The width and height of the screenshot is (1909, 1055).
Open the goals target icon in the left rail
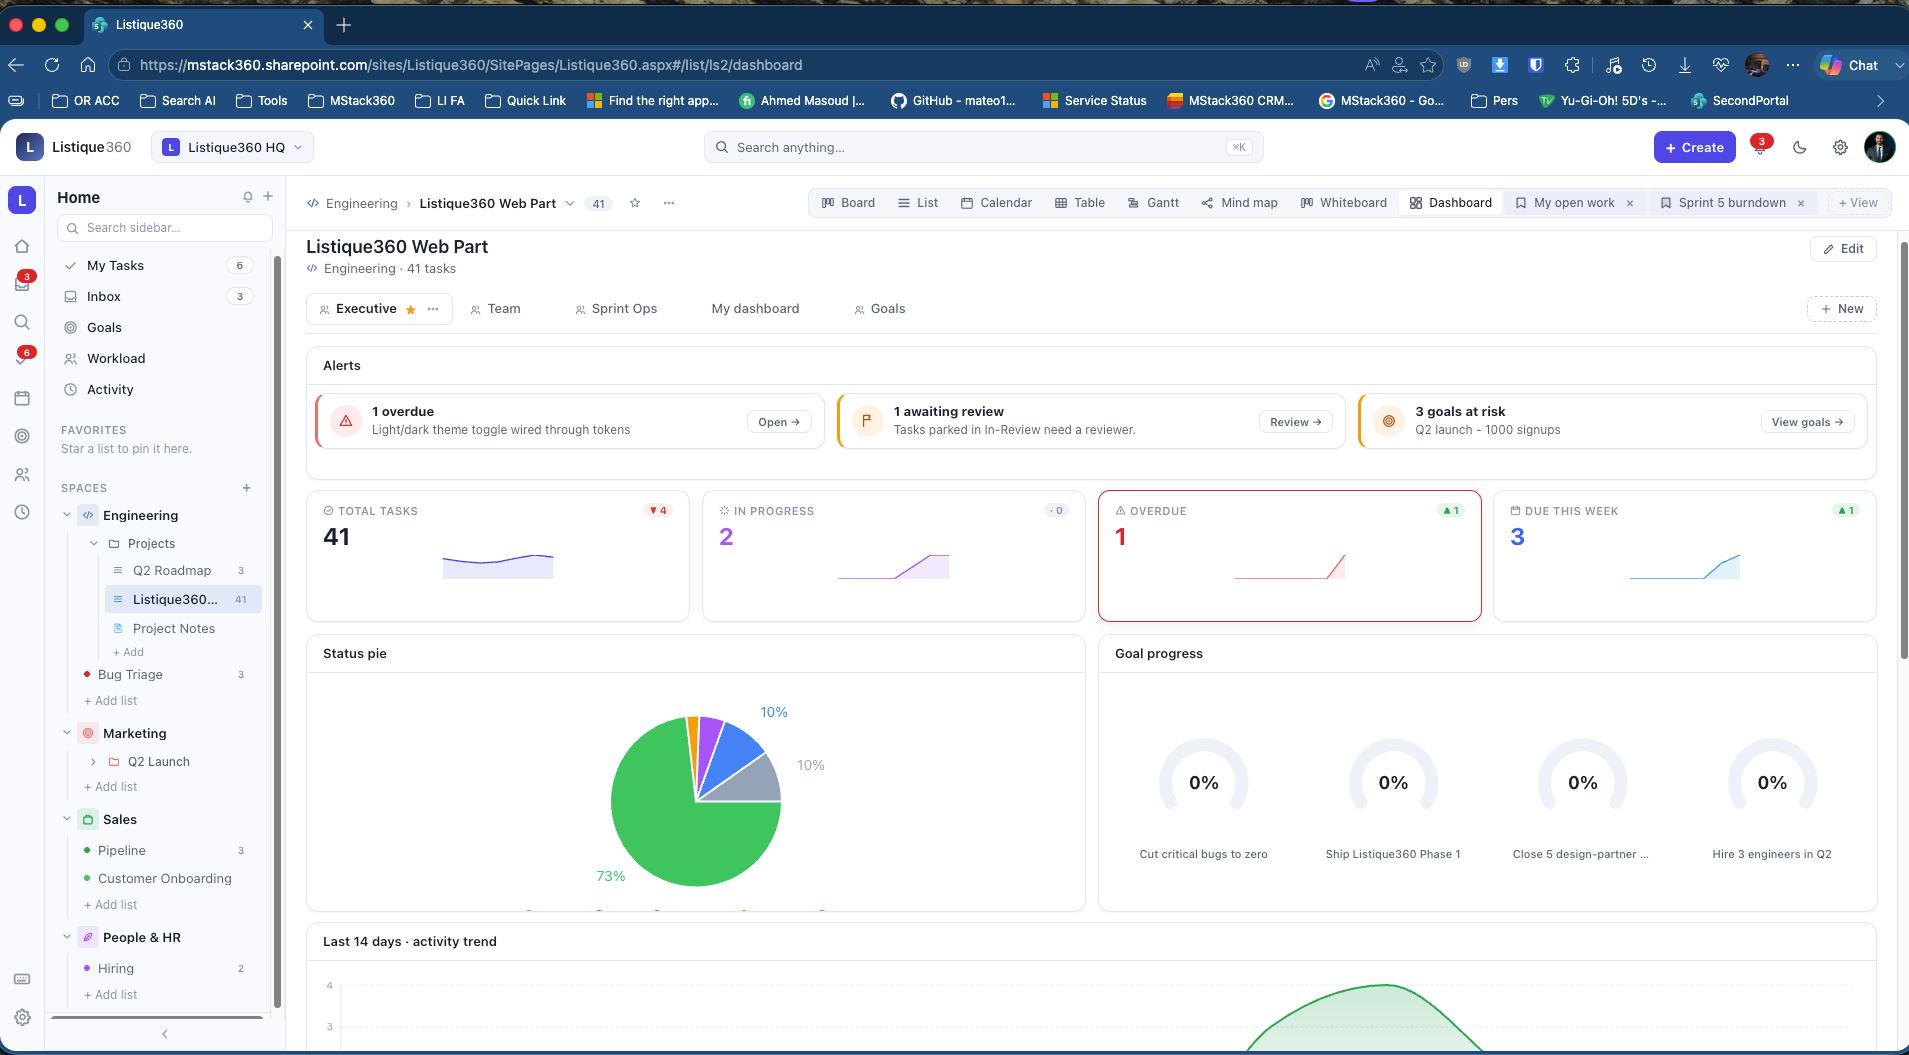tap(22, 436)
